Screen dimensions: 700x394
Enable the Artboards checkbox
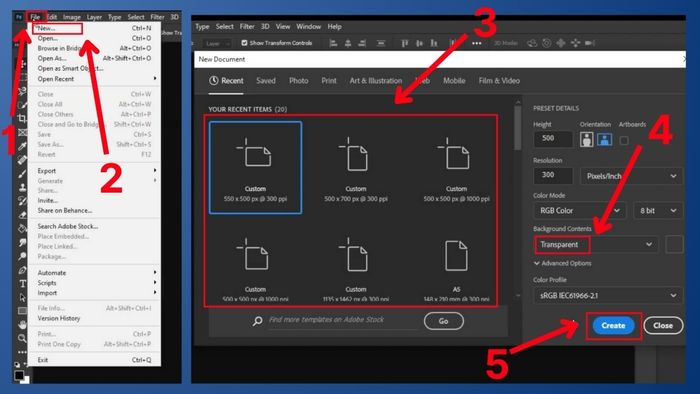pyautogui.click(x=624, y=140)
